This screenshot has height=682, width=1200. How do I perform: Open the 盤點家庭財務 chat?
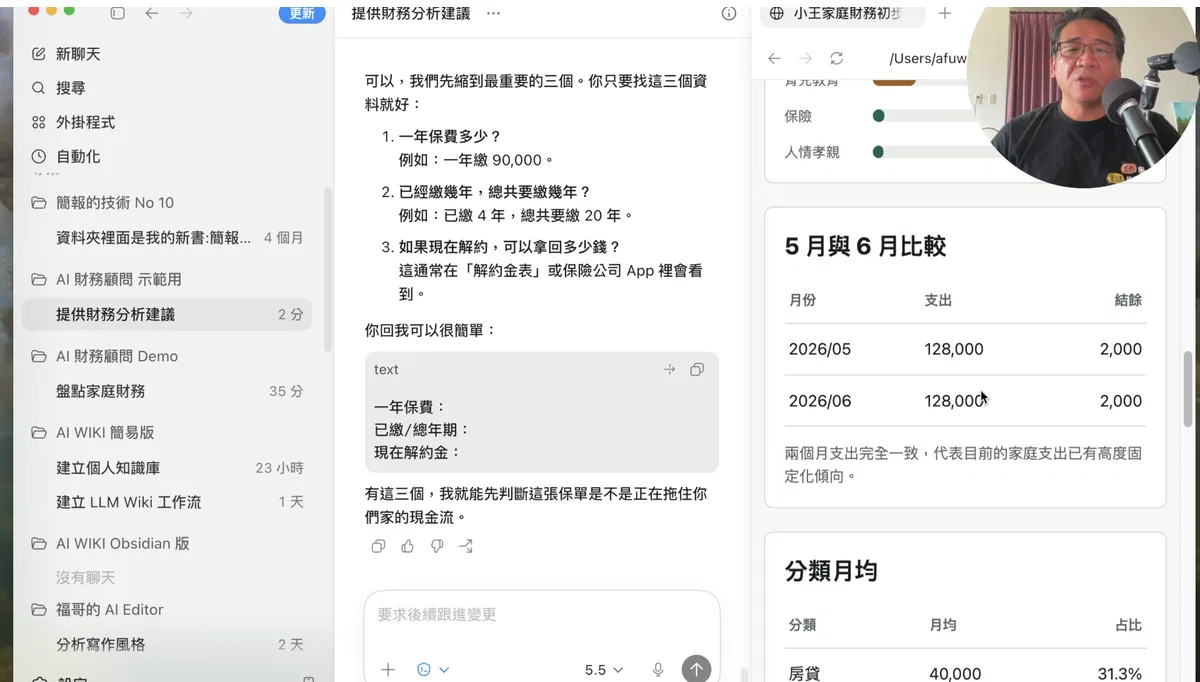coord(167,391)
